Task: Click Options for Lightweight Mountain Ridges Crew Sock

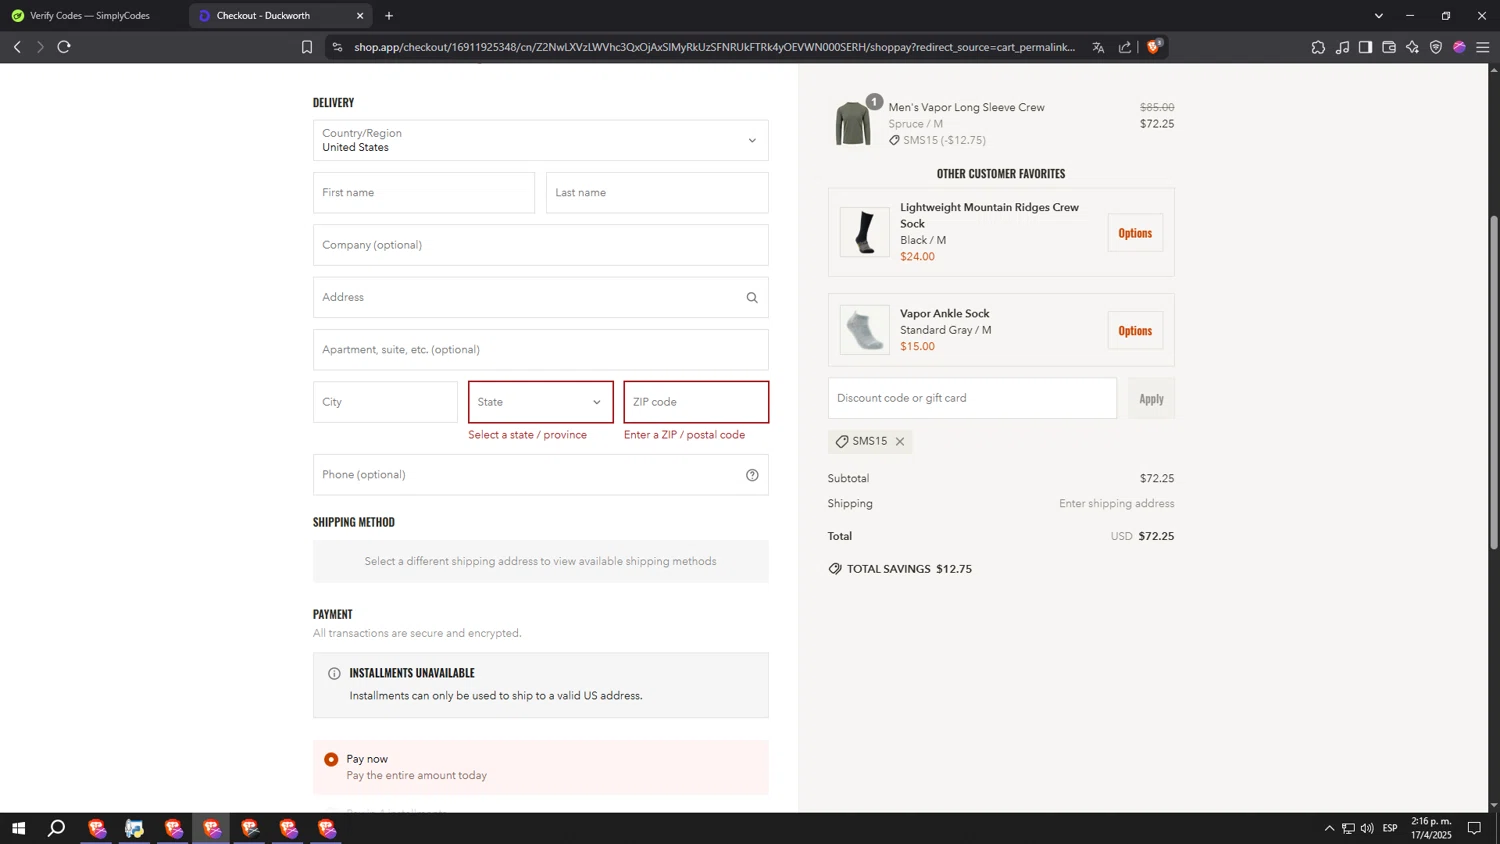Action: pyautogui.click(x=1135, y=233)
